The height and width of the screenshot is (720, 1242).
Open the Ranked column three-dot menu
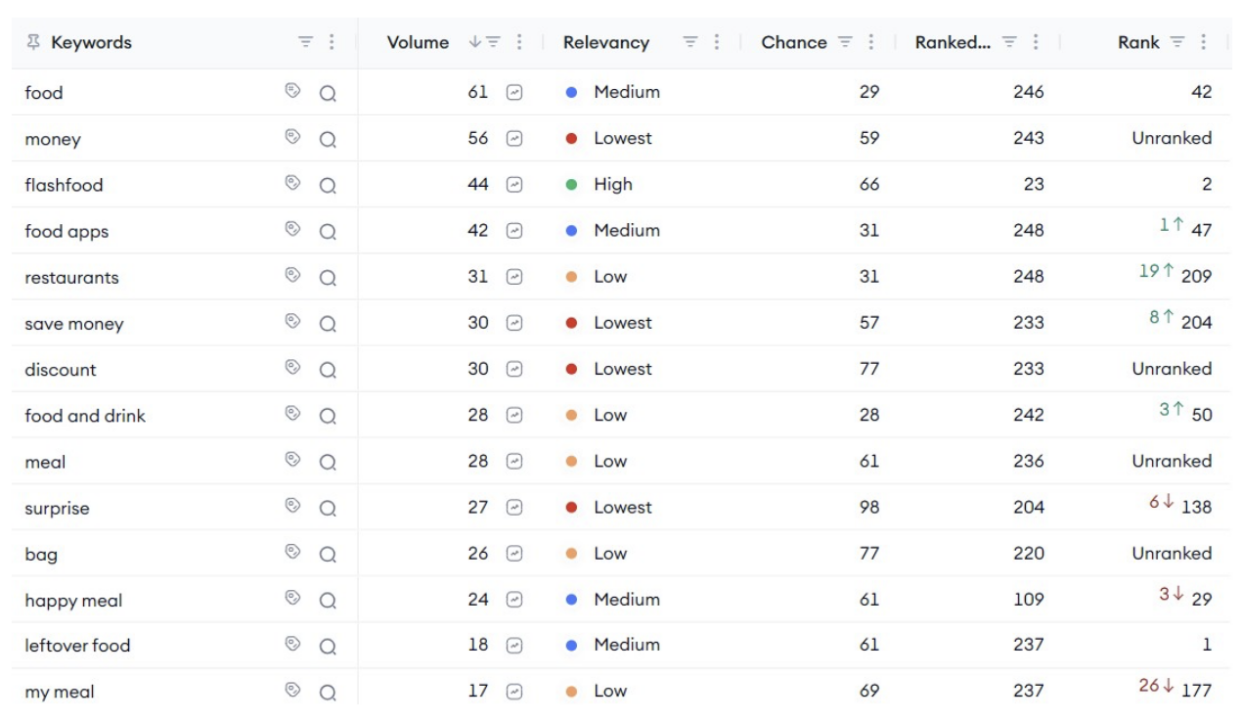(x=1035, y=42)
